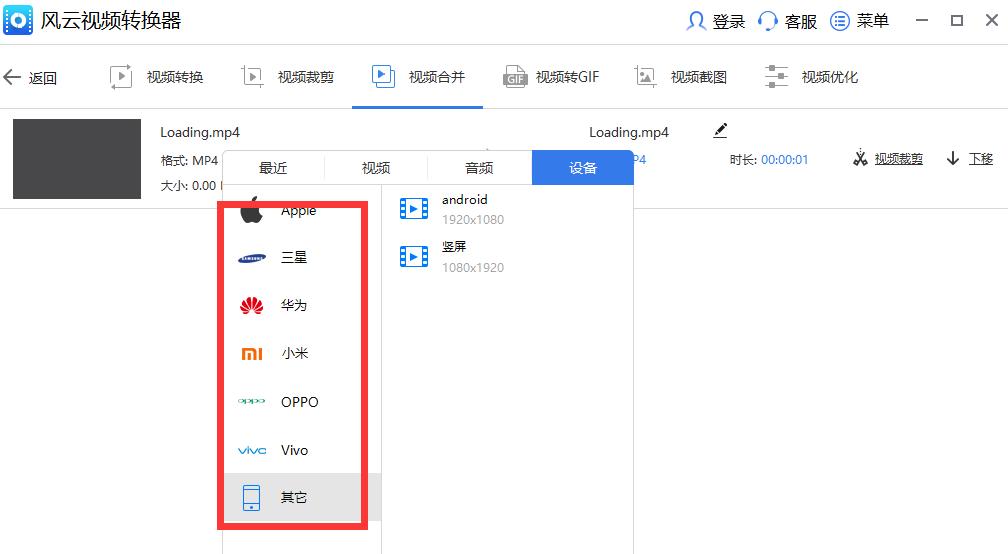Click the 返回 text
Viewport: 1008px width, 554px height.
pos(42,78)
